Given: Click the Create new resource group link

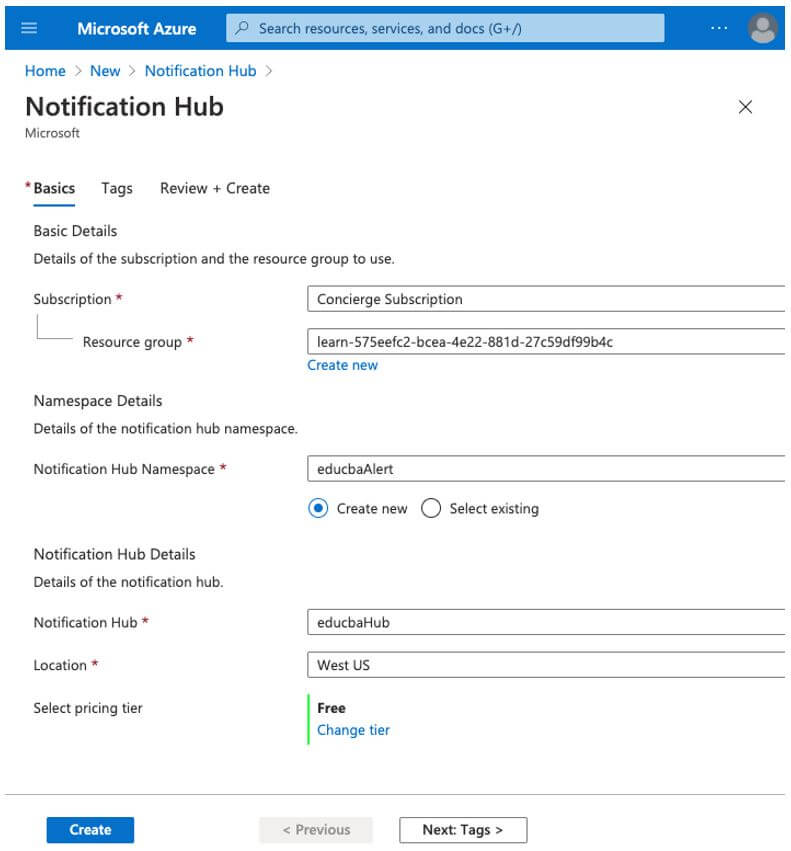Looking at the screenshot, I should coord(342,365).
